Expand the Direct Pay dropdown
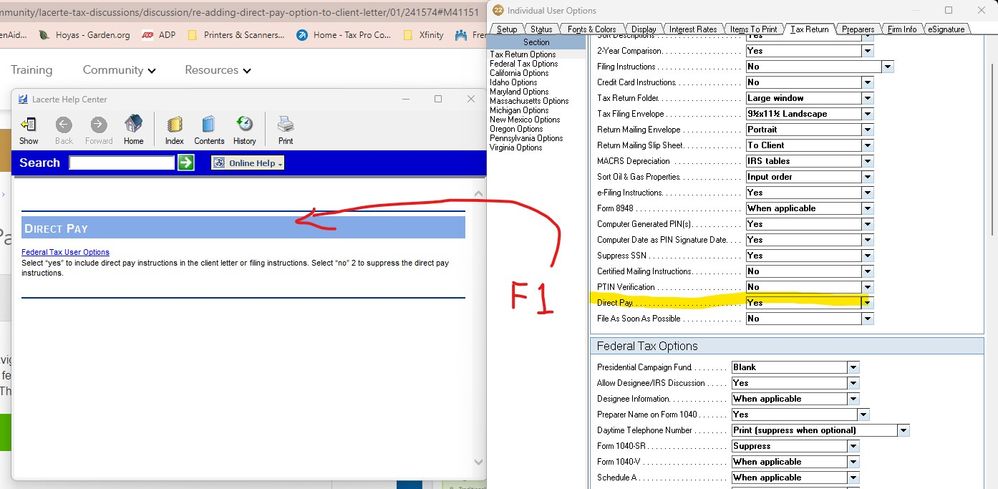 [867, 303]
